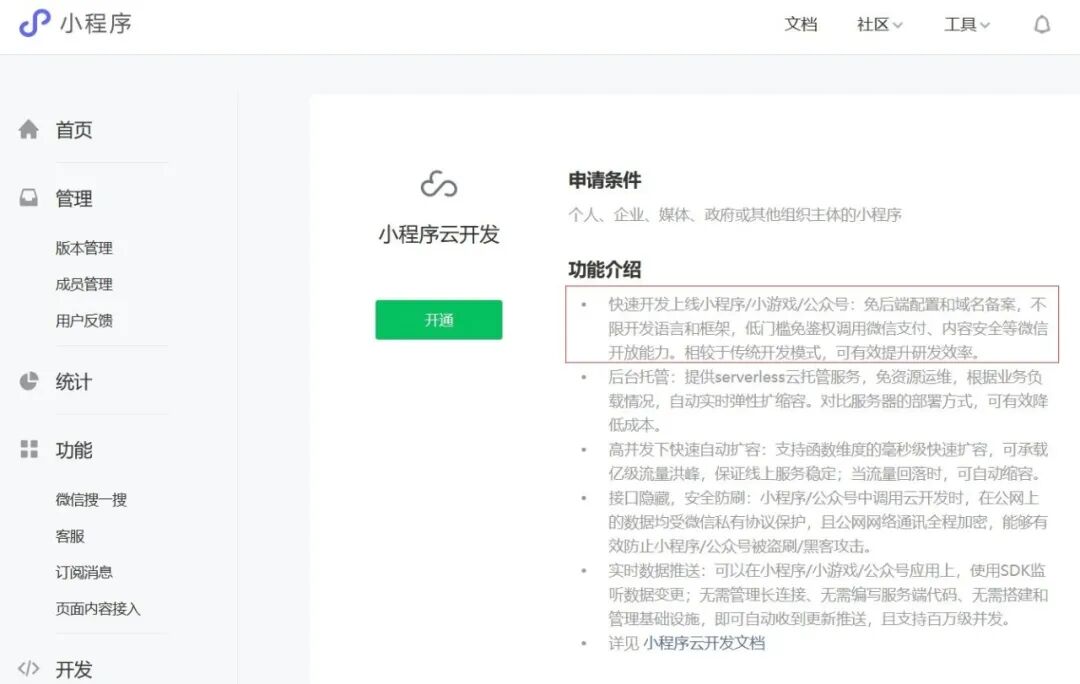
Task: Open the 用户反馈 page
Action: pos(83,320)
